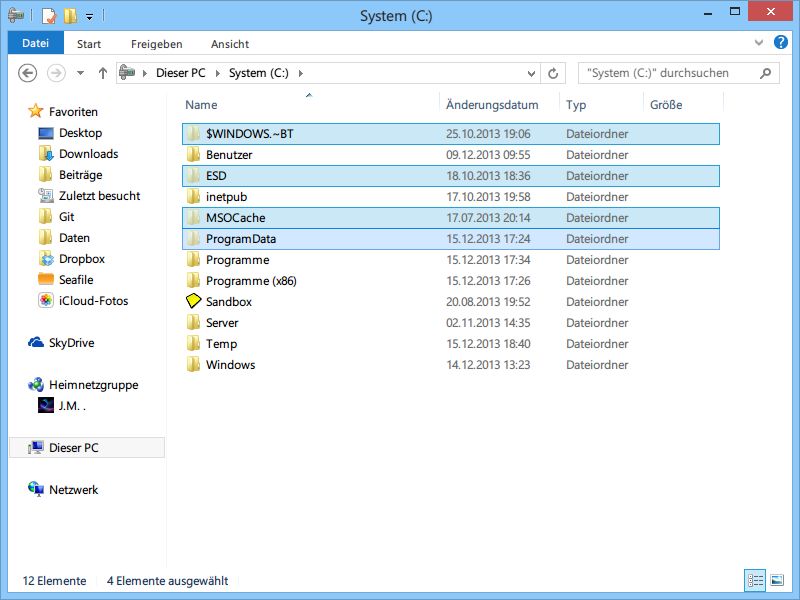800x600 pixels.
Task: Click the date 20.08.2013 19:52 of Sandbox
Action: coord(488,302)
